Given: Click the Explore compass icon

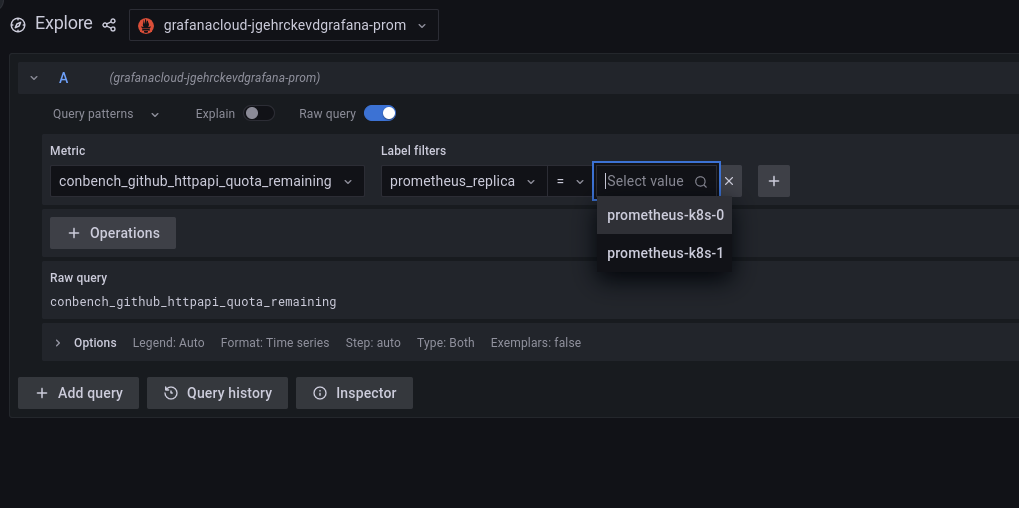Looking at the screenshot, I should [x=18, y=25].
